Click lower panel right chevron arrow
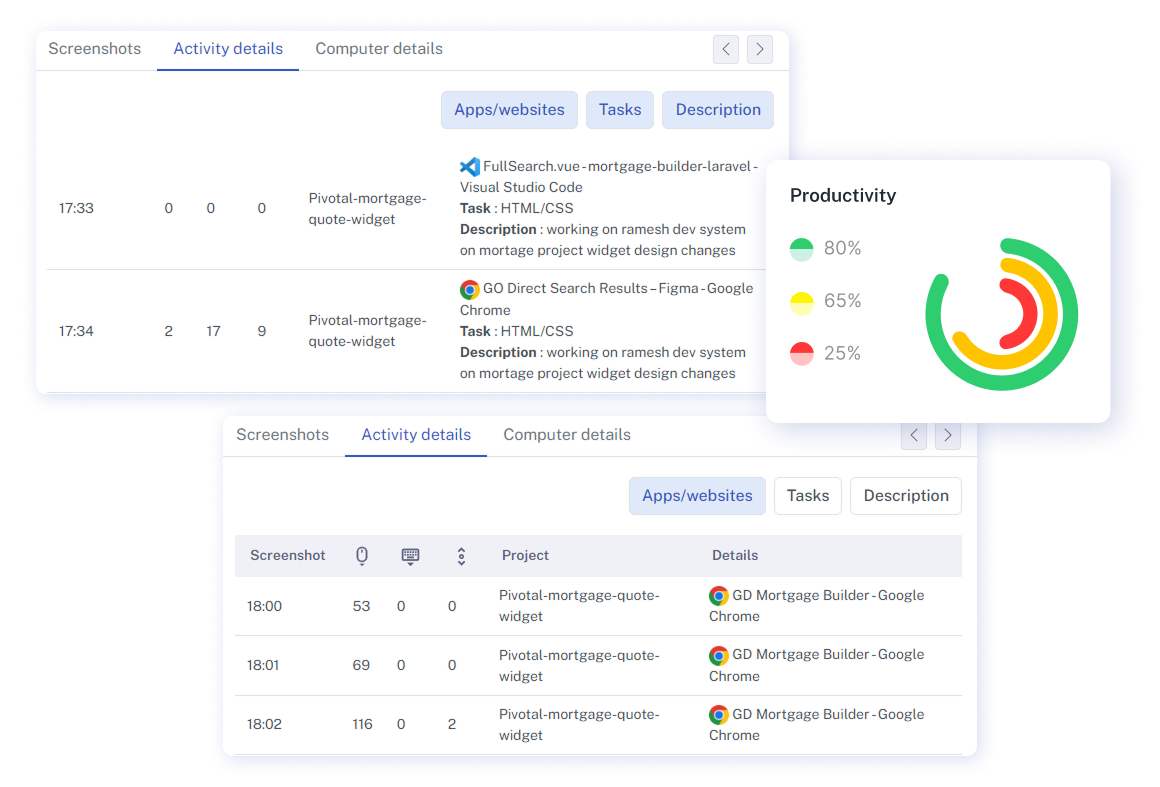 (947, 435)
